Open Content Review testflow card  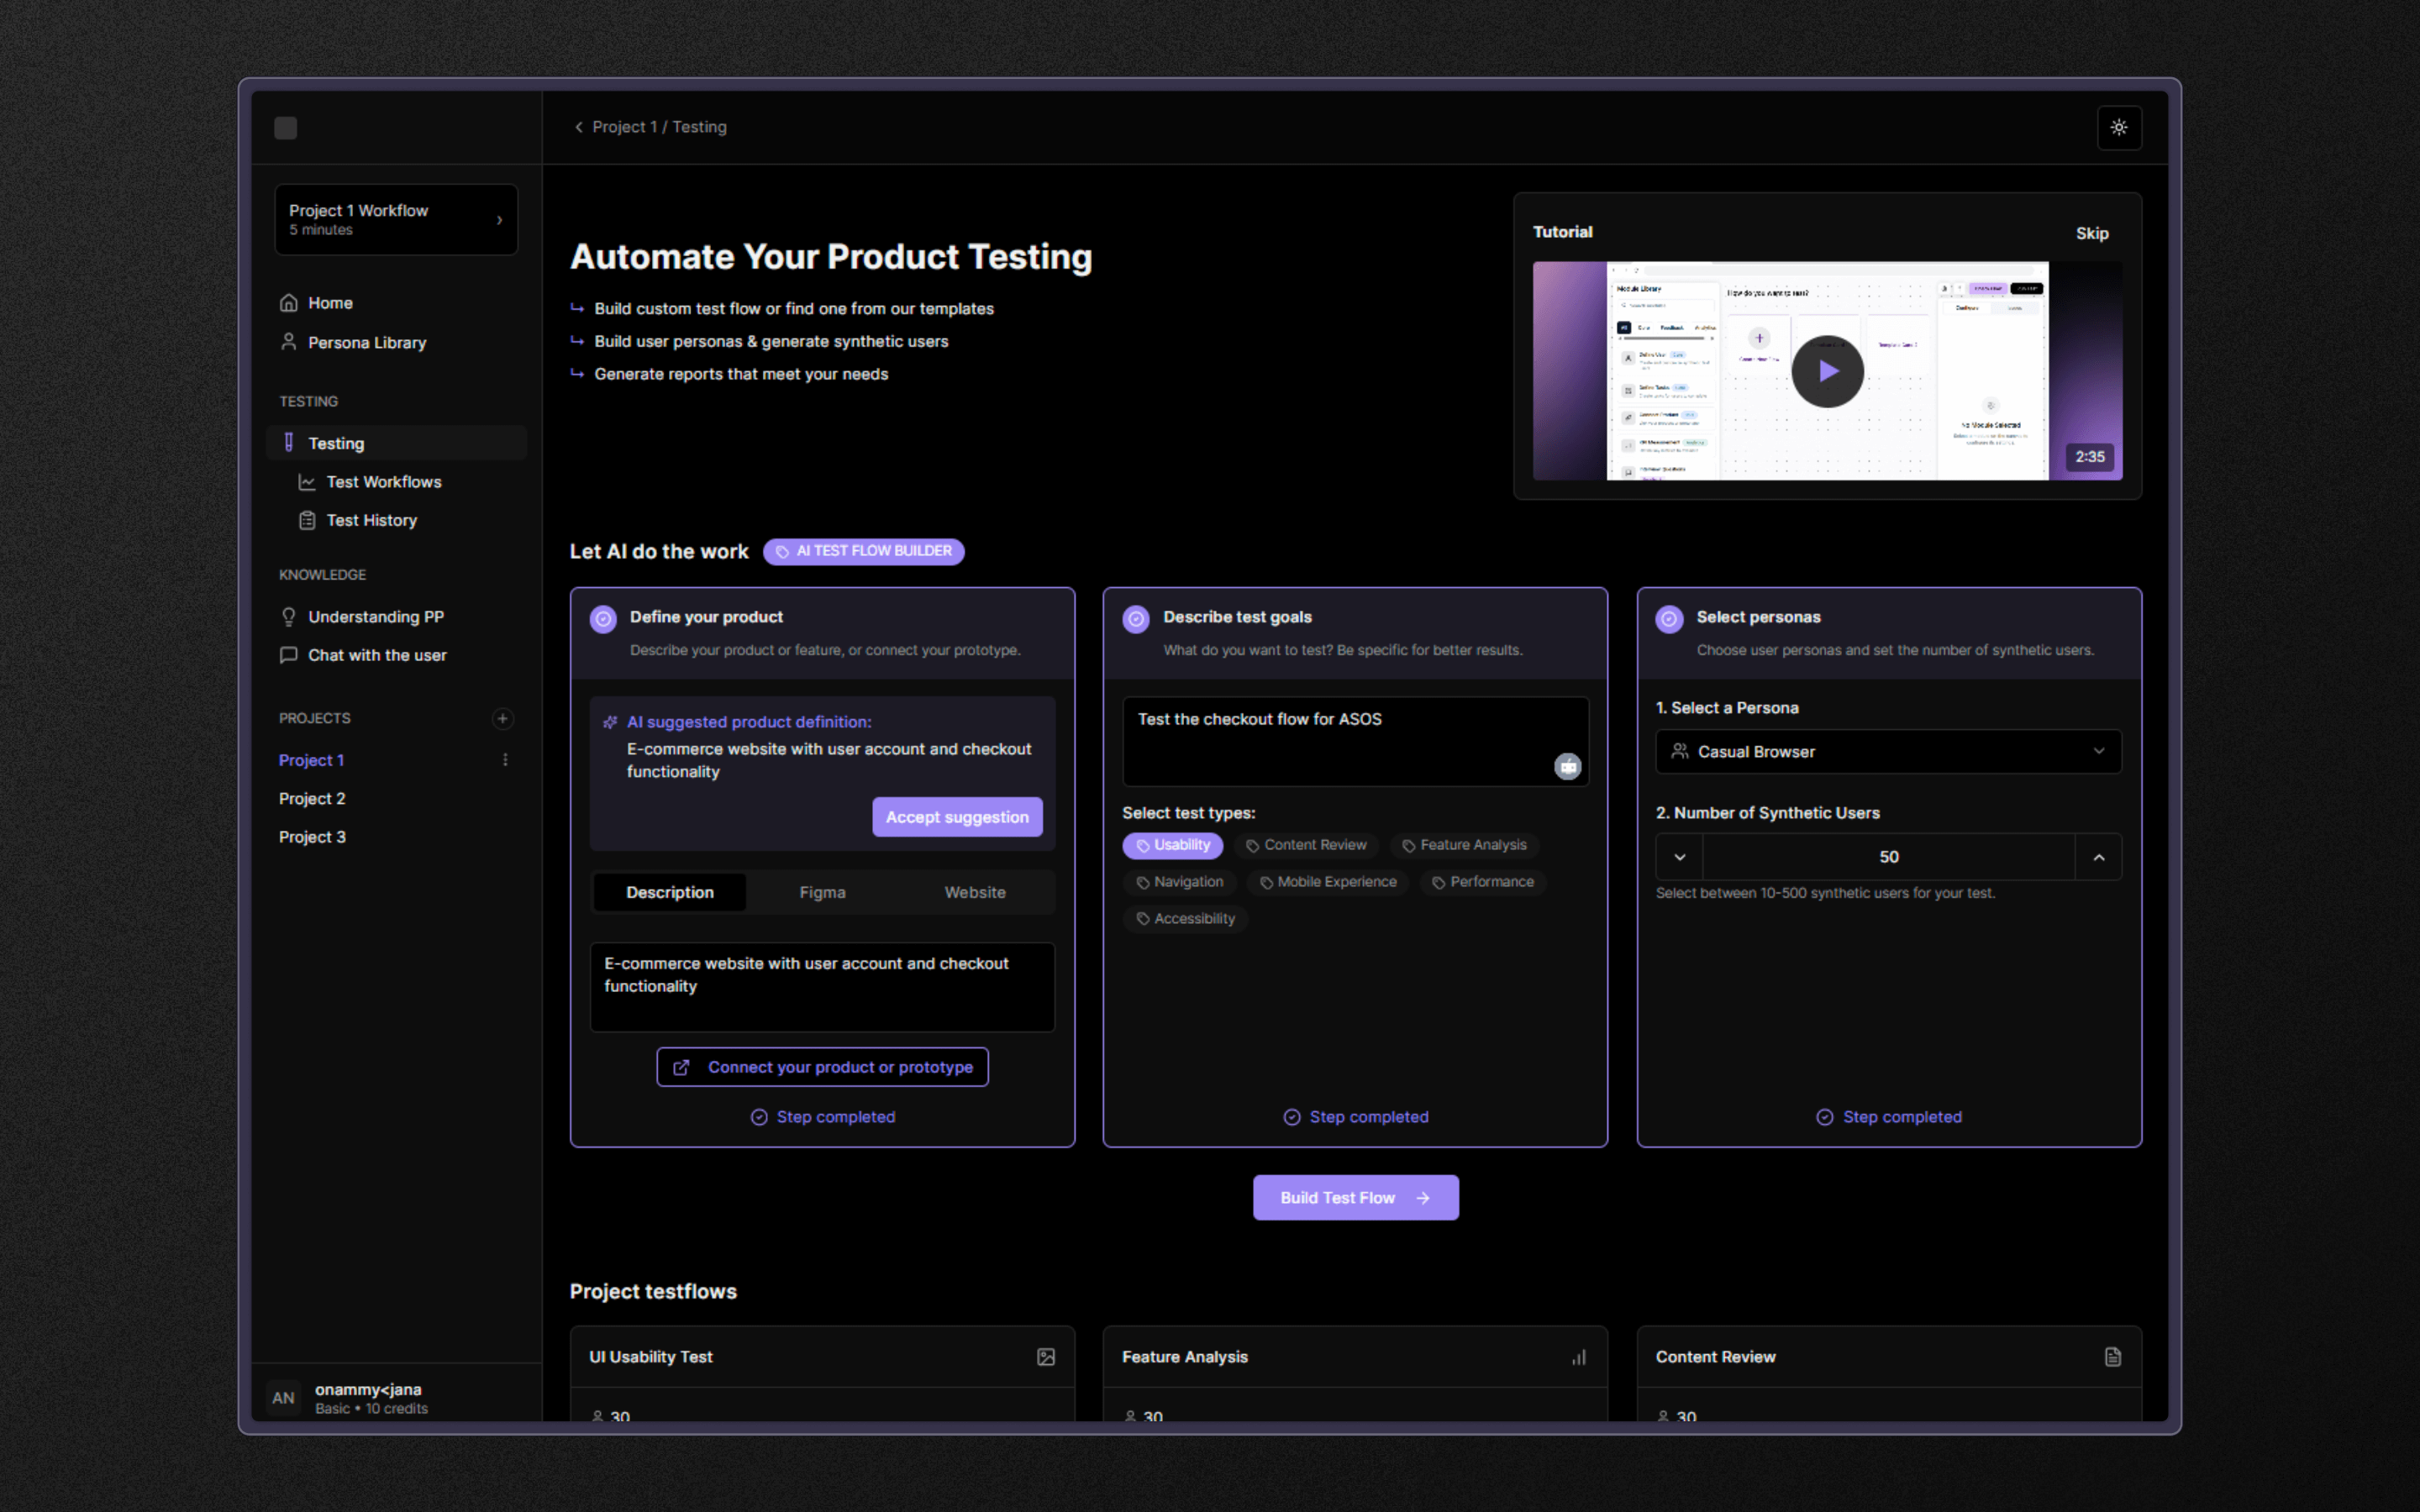point(1888,1373)
